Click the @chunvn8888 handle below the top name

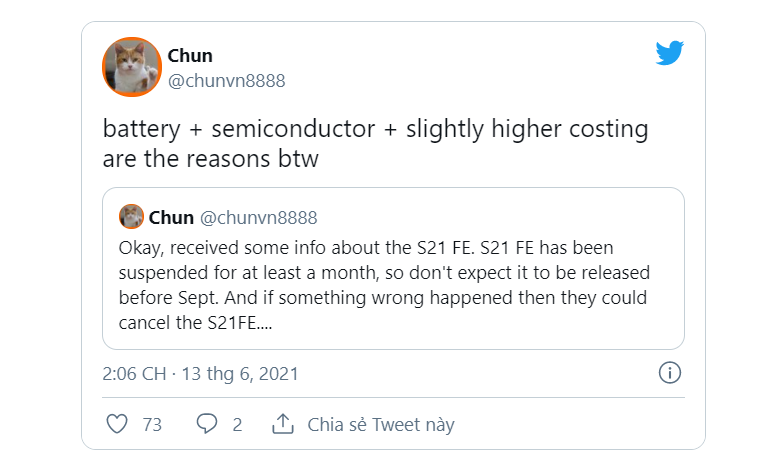pos(226,80)
